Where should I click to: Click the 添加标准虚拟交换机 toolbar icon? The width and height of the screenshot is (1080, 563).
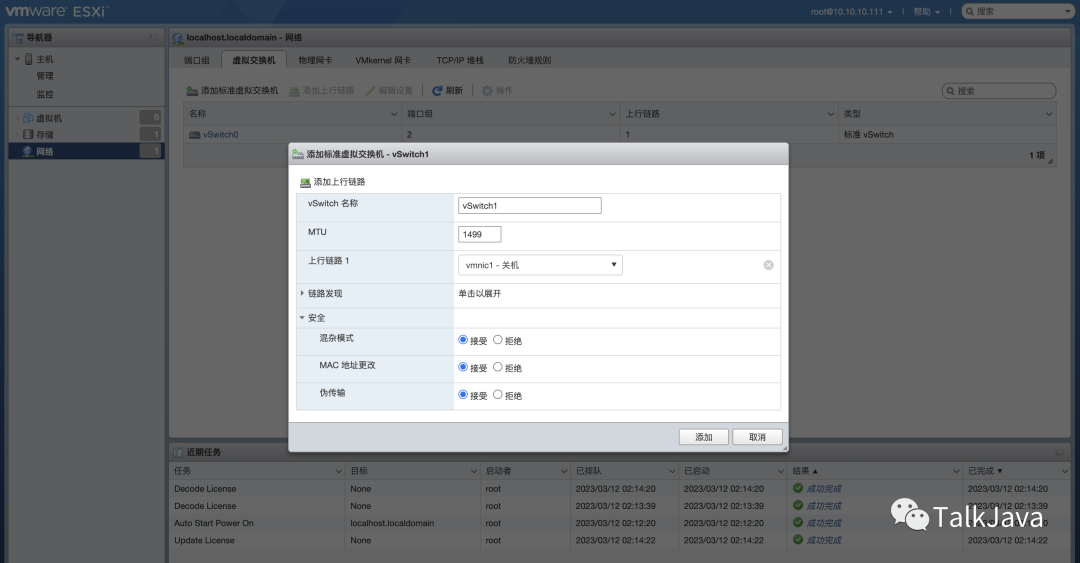(193, 91)
